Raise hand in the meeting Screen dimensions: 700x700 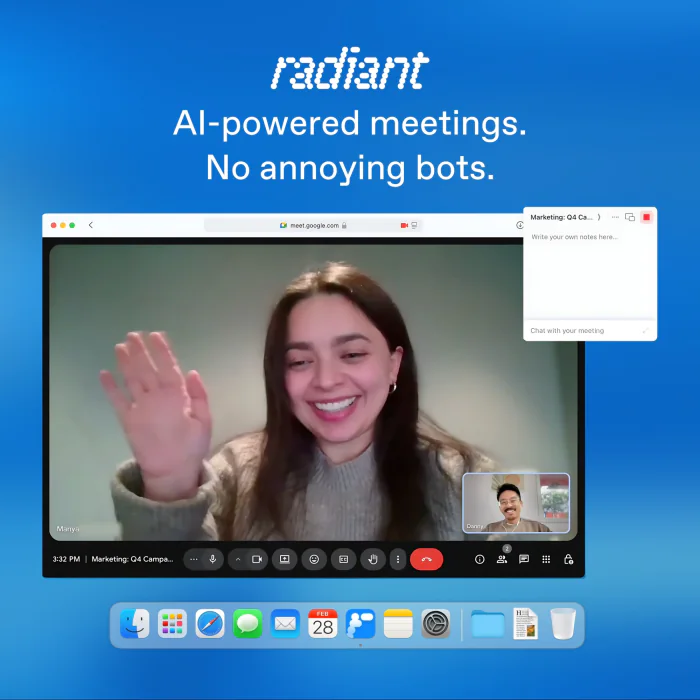tap(373, 559)
